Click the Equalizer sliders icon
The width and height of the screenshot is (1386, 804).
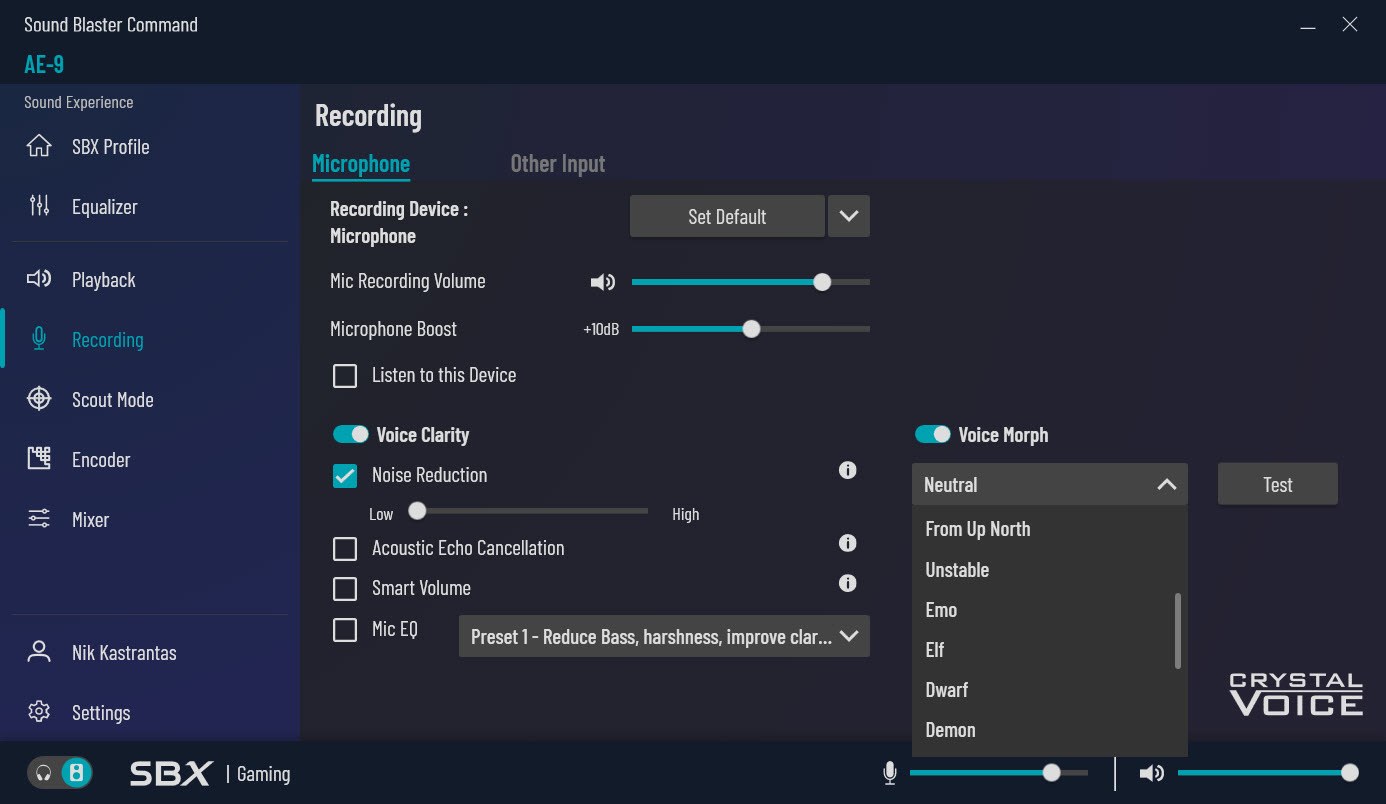click(39, 206)
